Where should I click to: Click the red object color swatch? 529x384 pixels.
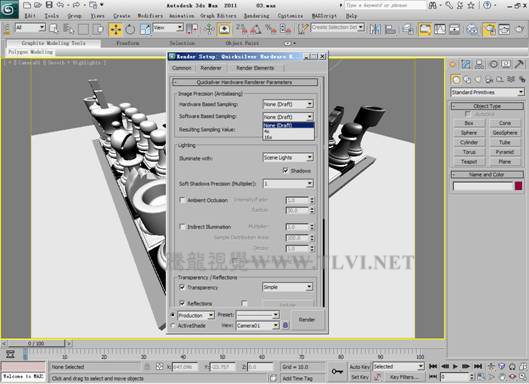pyautogui.click(x=519, y=186)
